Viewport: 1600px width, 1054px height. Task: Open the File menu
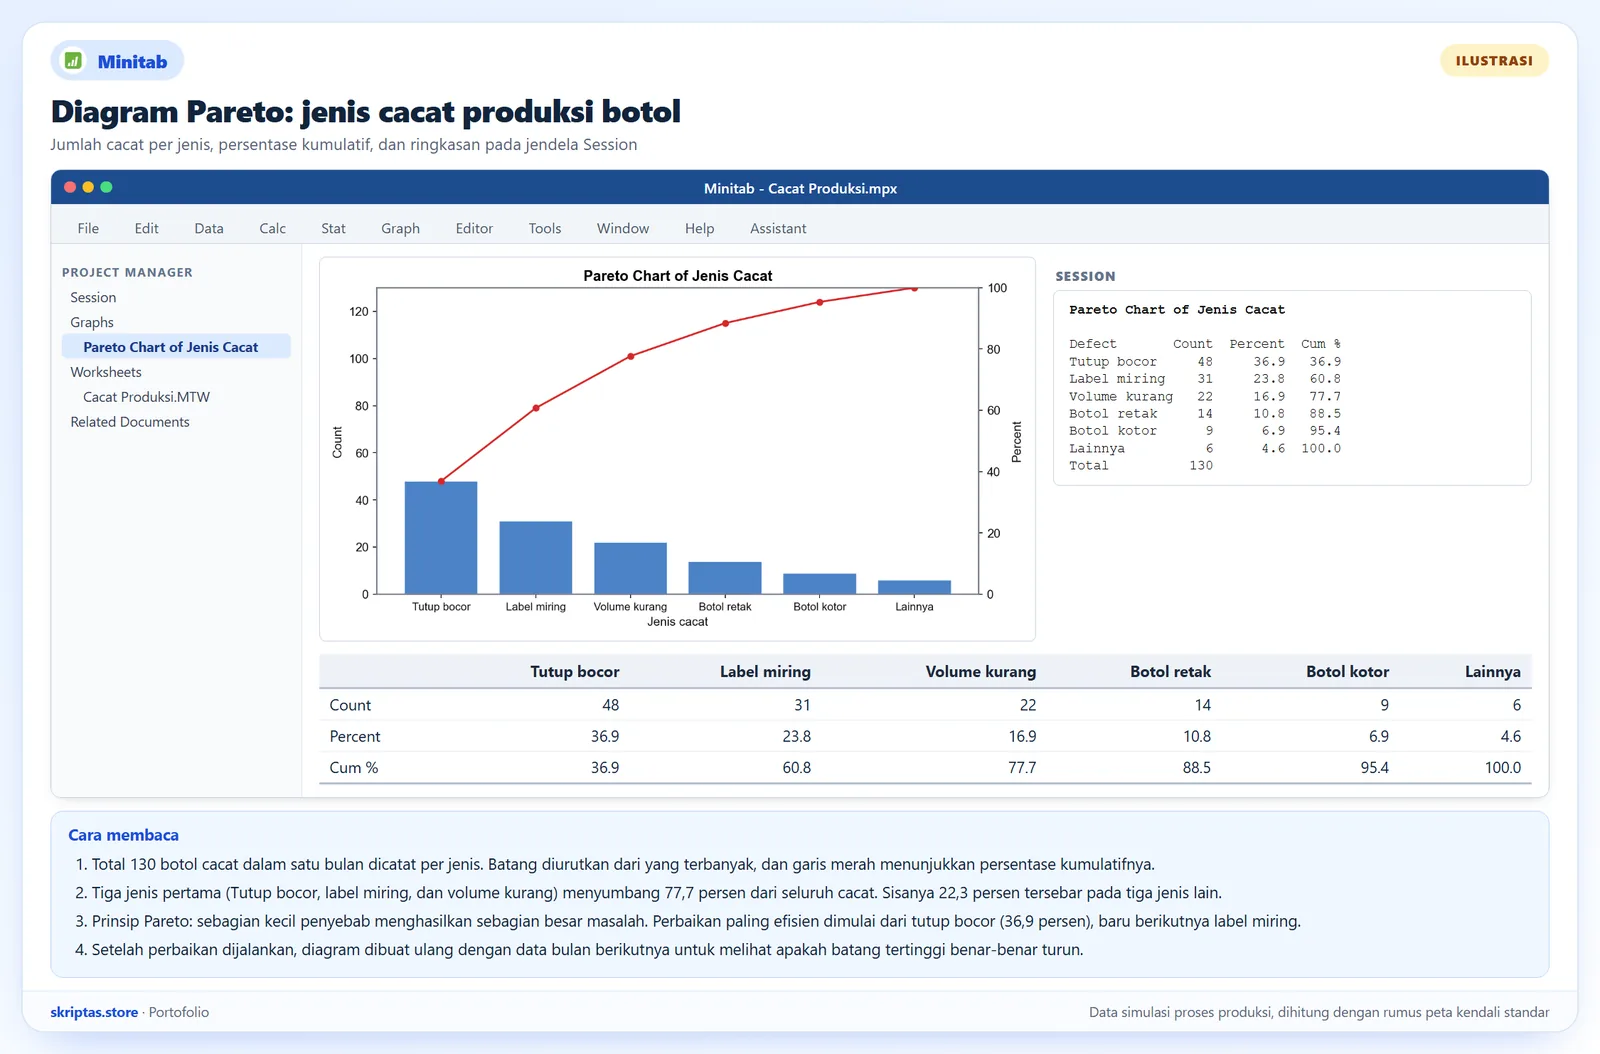pos(88,228)
